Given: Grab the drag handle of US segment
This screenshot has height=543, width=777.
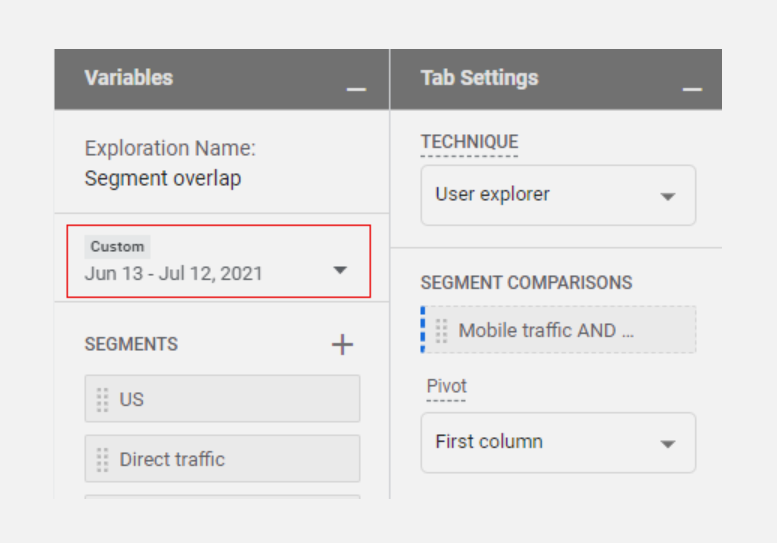Looking at the screenshot, I should [x=103, y=399].
